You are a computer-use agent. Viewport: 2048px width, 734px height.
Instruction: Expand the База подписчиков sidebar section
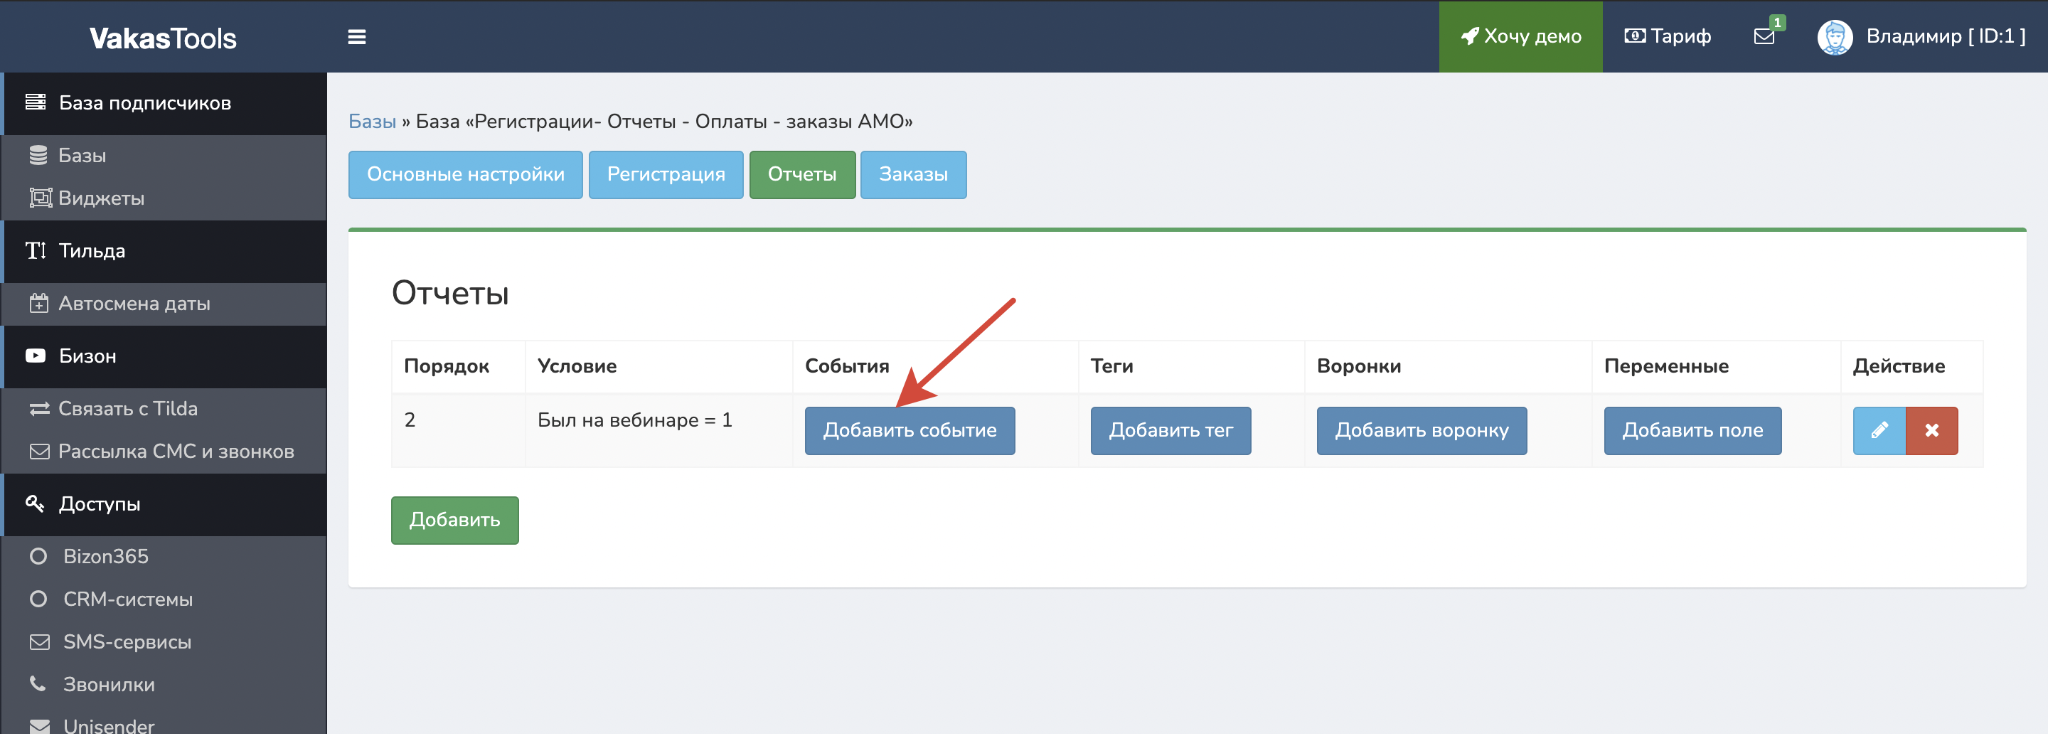point(145,103)
